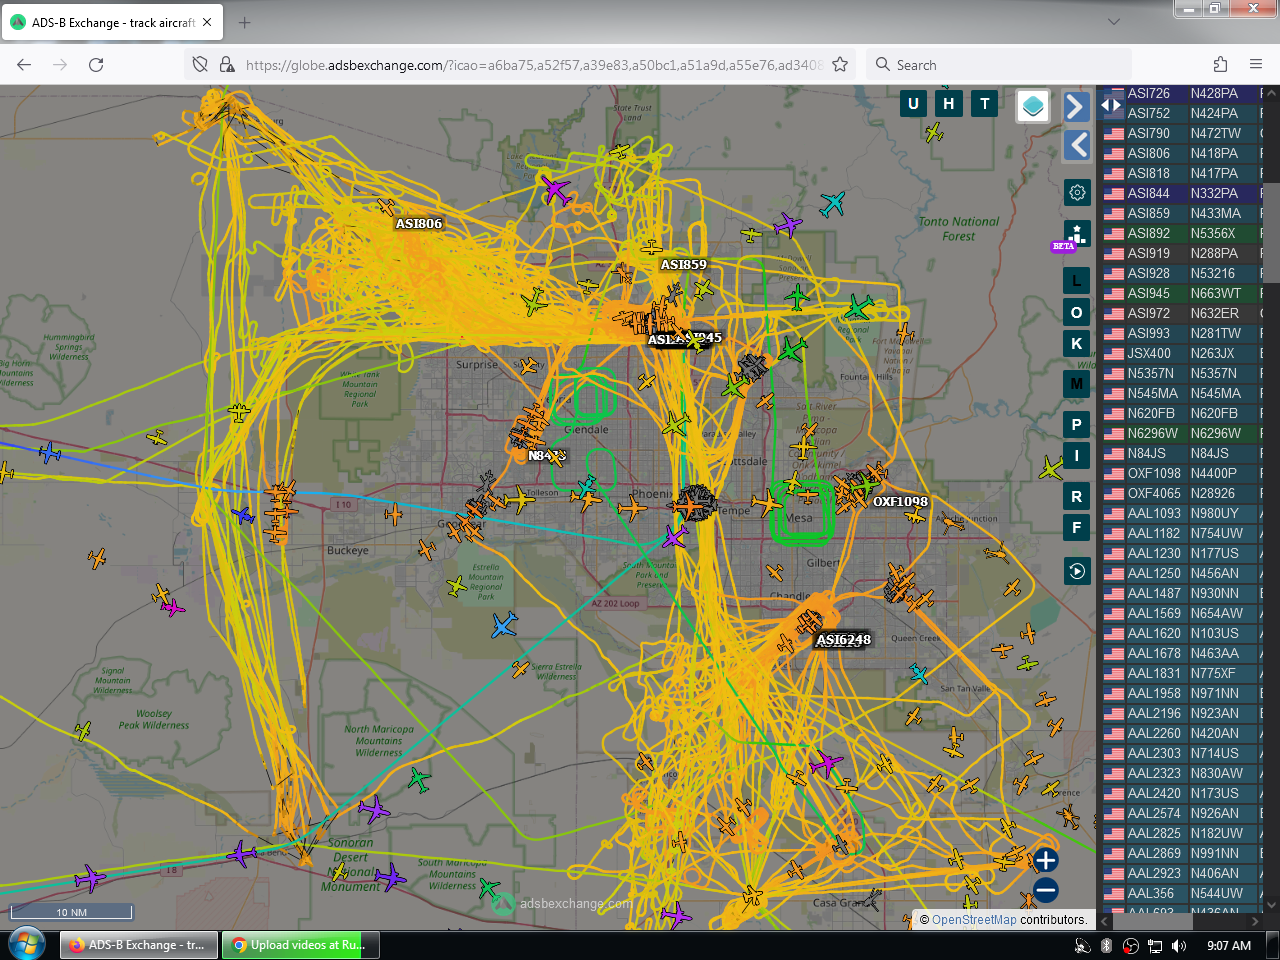The width and height of the screenshot is (1280, 960).
Task: Toggle the L labels button
Action: (1076, 281)
